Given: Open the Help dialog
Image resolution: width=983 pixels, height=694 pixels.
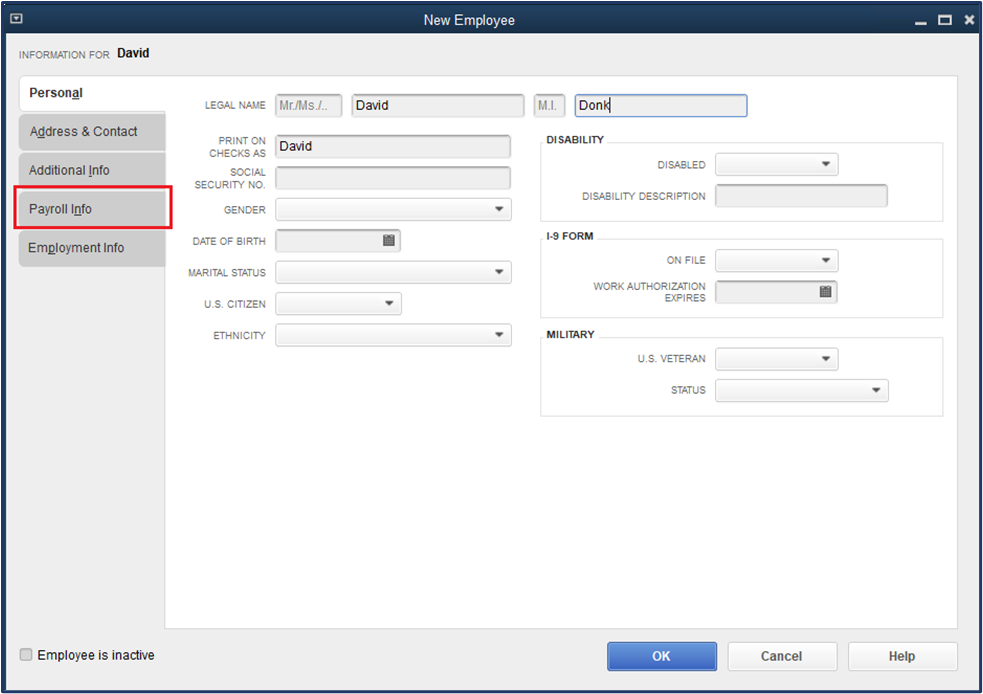Looking at the screenshot, I should (901, 656).
